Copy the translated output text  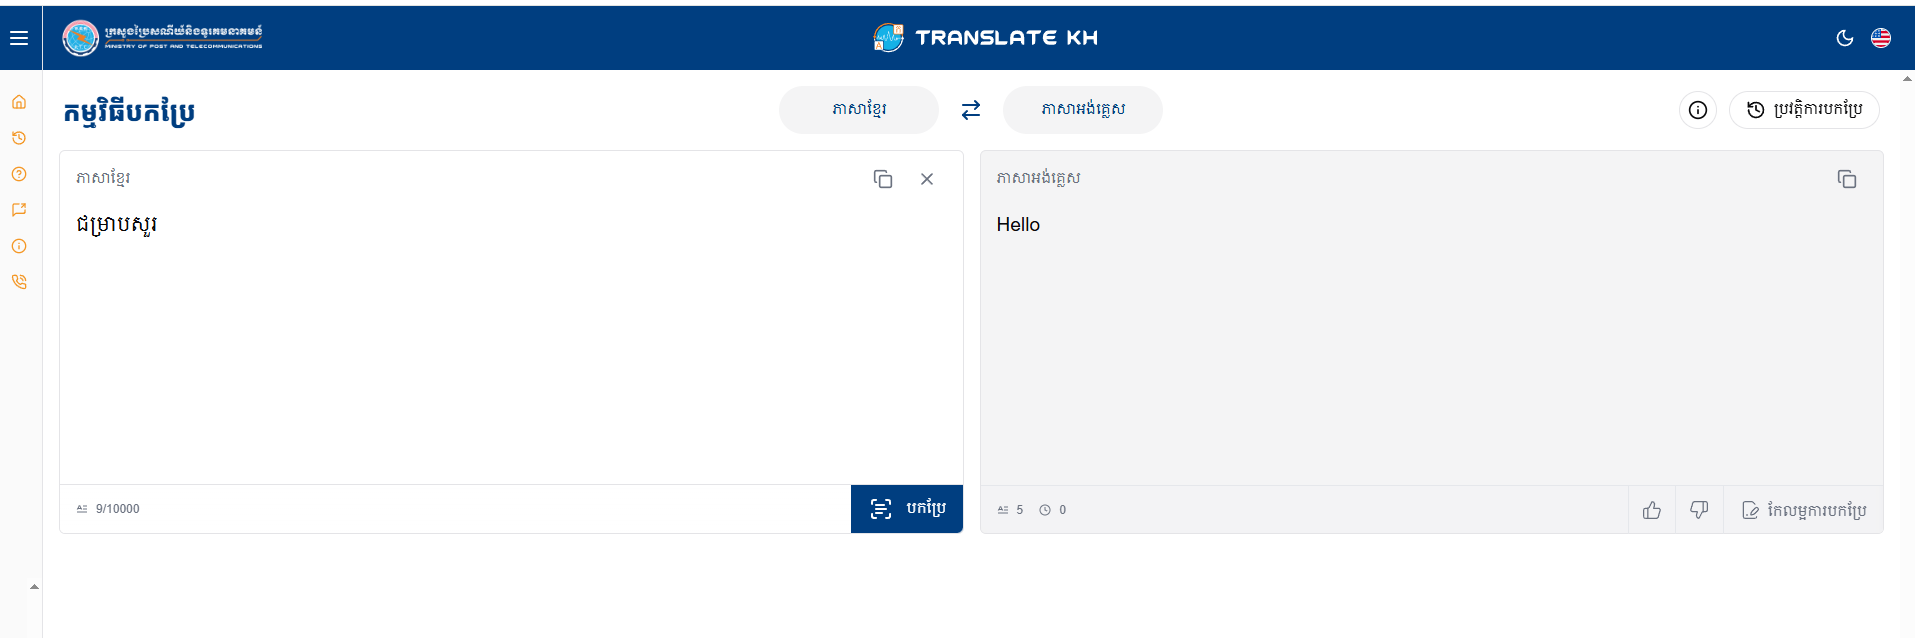pyautogui.click(x=1847, y=179)
